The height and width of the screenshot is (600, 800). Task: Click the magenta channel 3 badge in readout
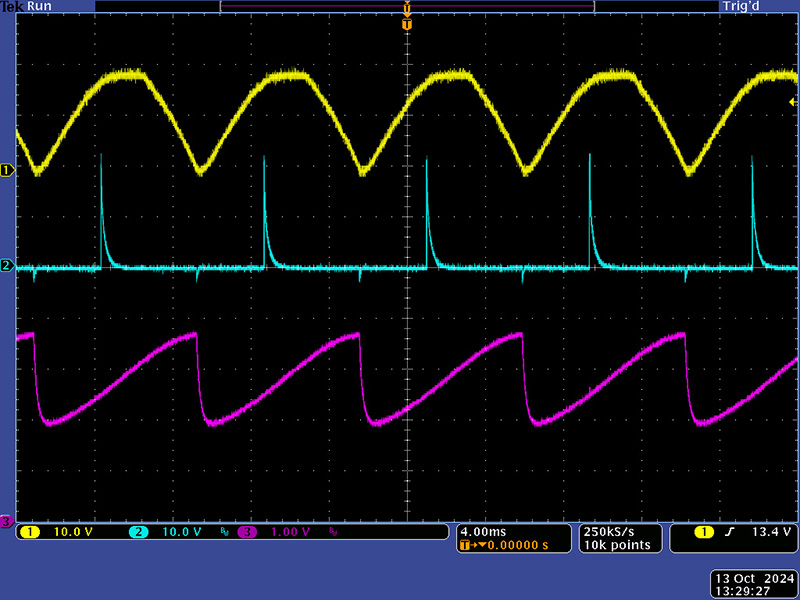tap(246, 533)
